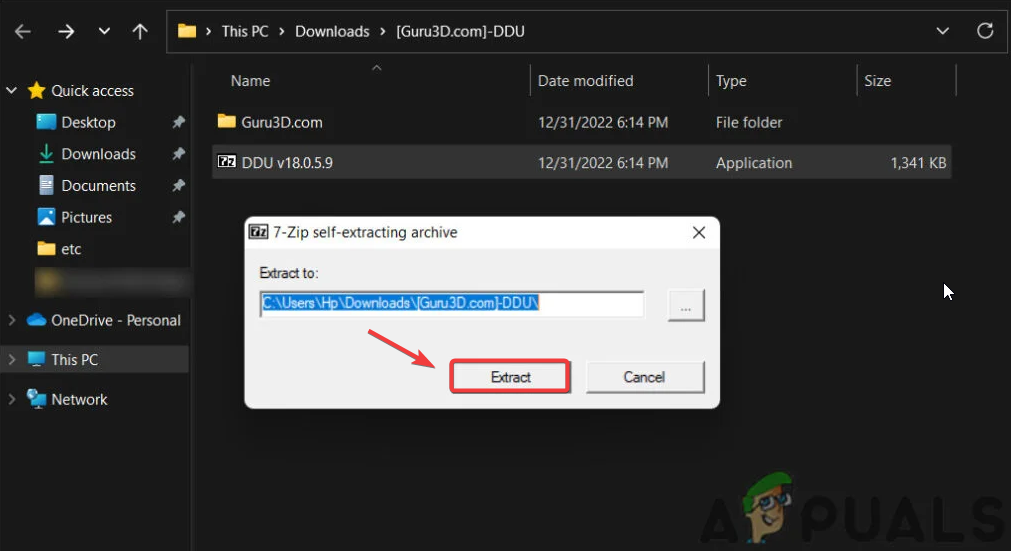Click the OneDrive cloud icon
The height and width of the screenshot is (551, 1011).
37,320
